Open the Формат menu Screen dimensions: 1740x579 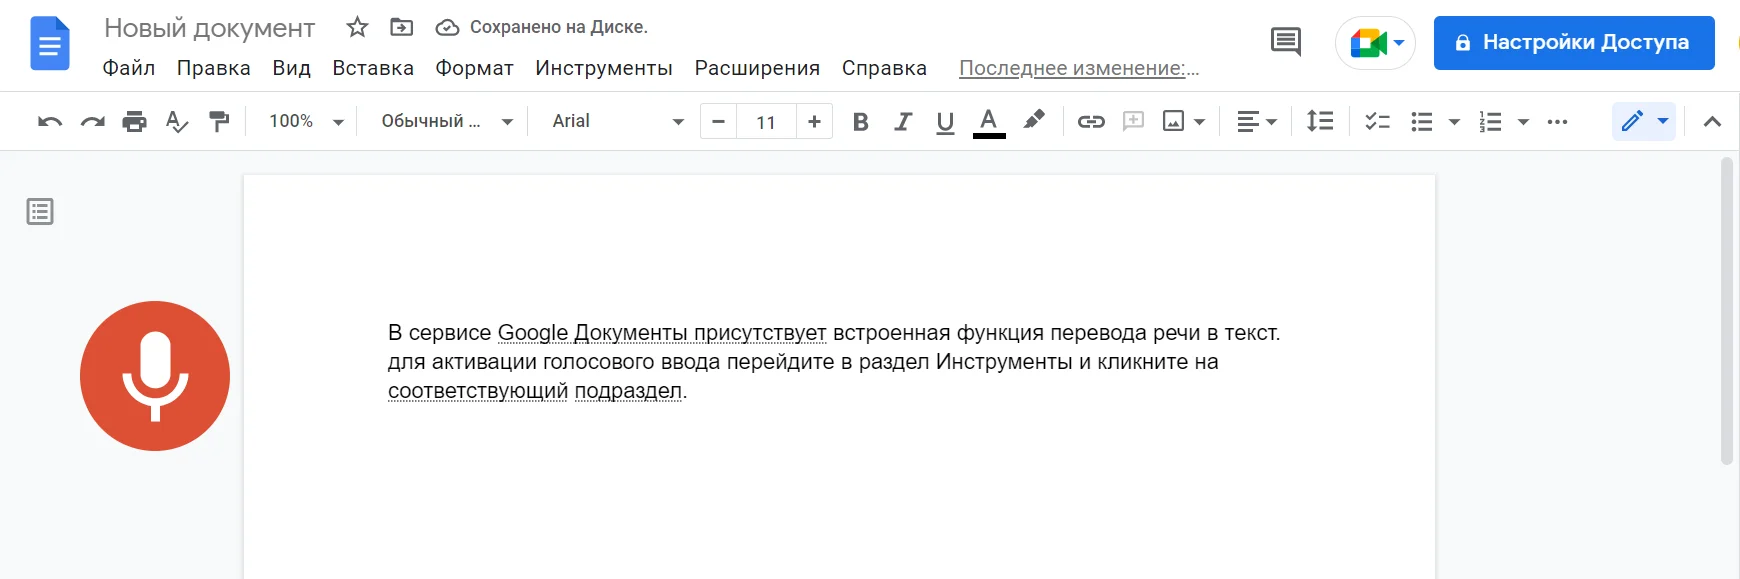click(474, 68)
